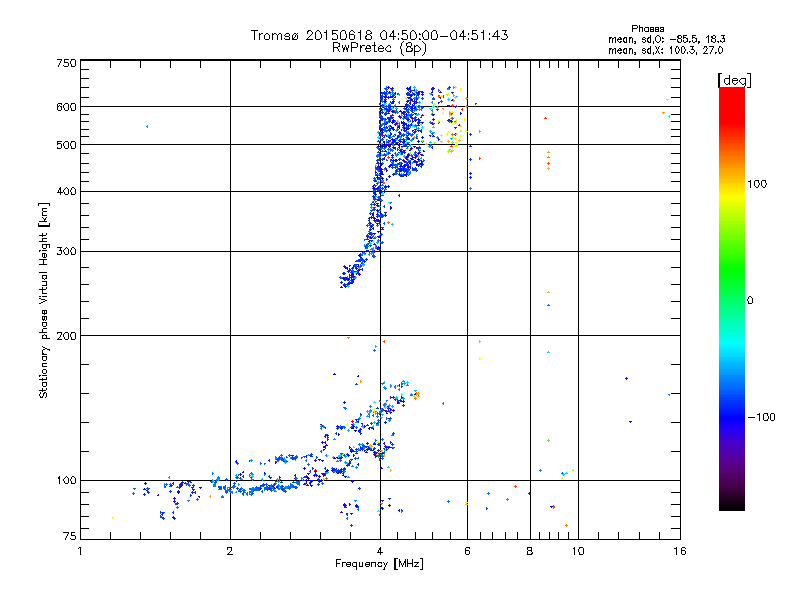
Task: Click the '0' colorbar tick label
Action: click(x=749, y=301)
